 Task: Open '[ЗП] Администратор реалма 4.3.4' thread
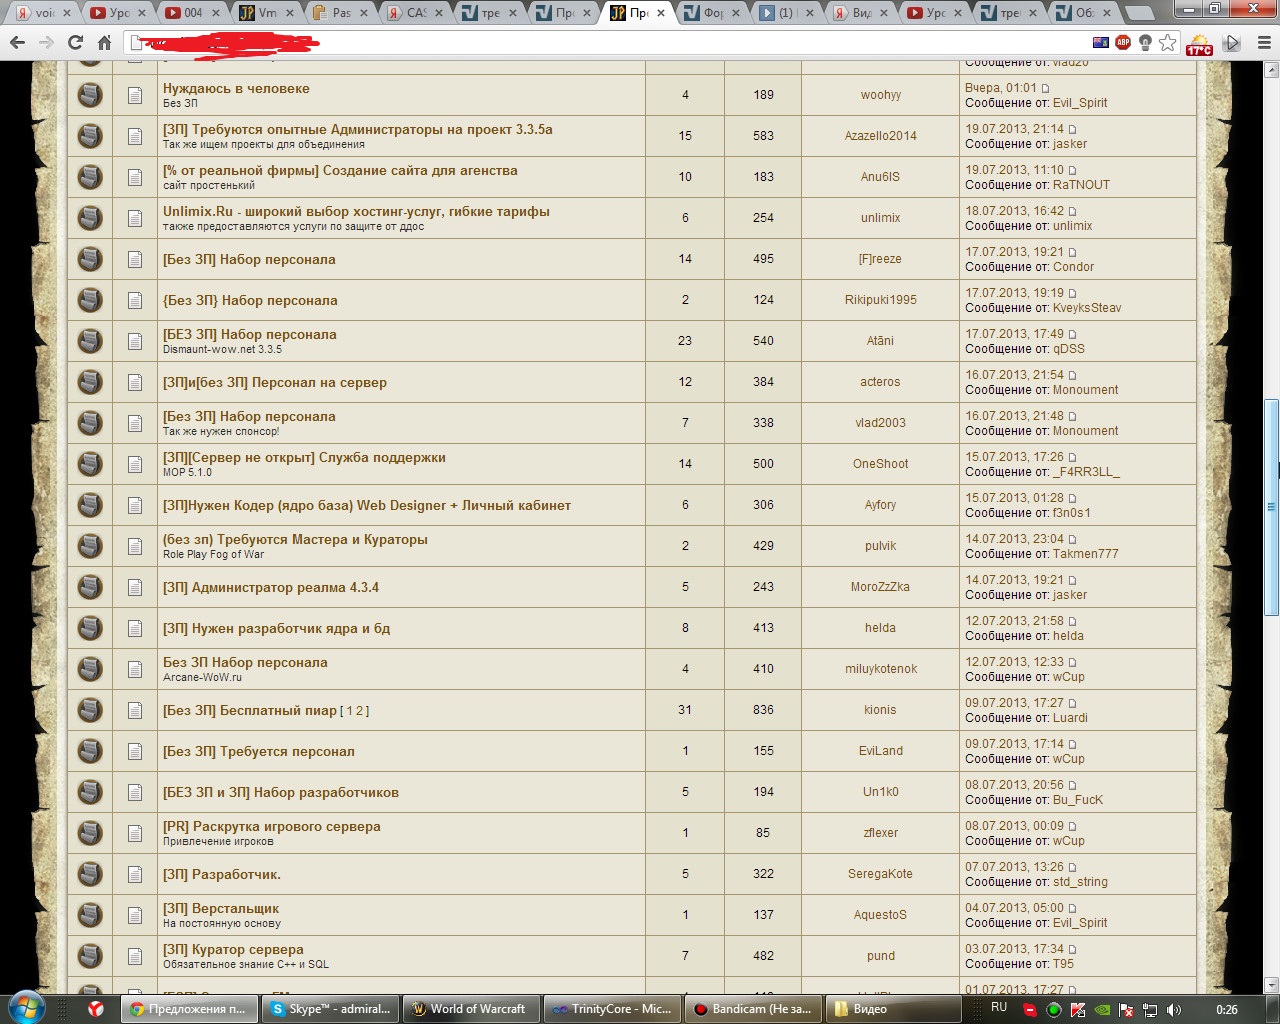(x=271, y=587)
